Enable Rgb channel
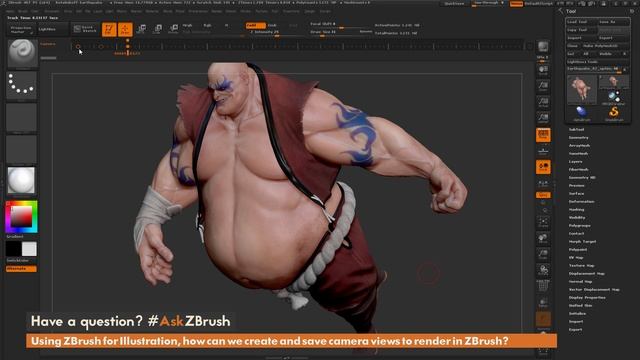Screen dimensions: 640x360 [x=207, y=25]
